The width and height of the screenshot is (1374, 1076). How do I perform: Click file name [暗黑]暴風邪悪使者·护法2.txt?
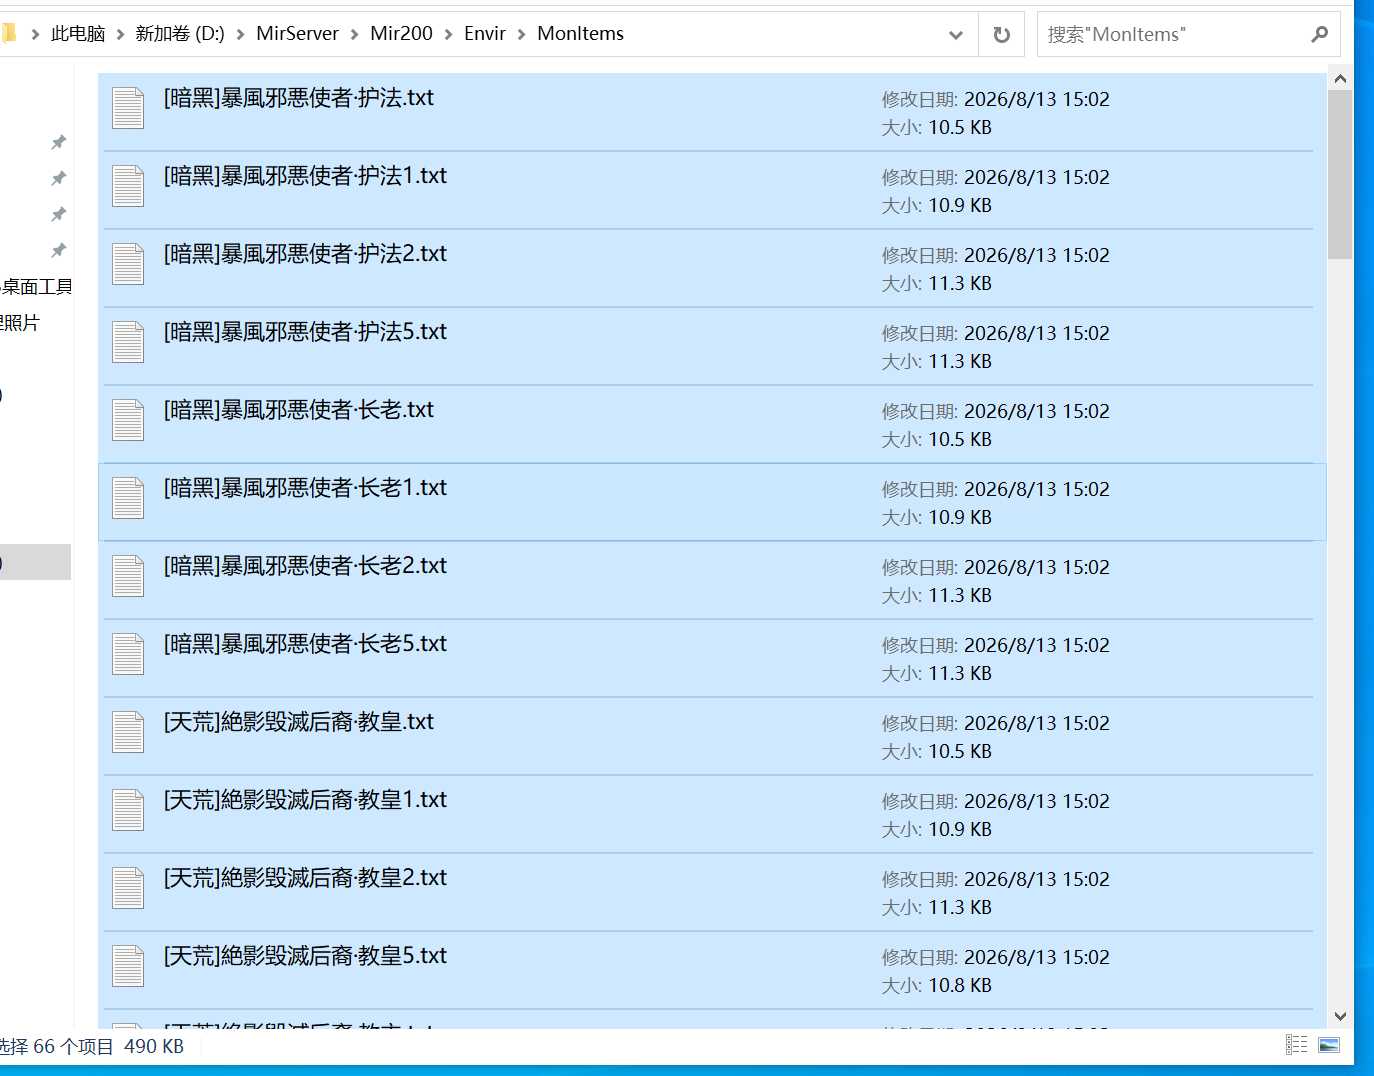point(305,253)
